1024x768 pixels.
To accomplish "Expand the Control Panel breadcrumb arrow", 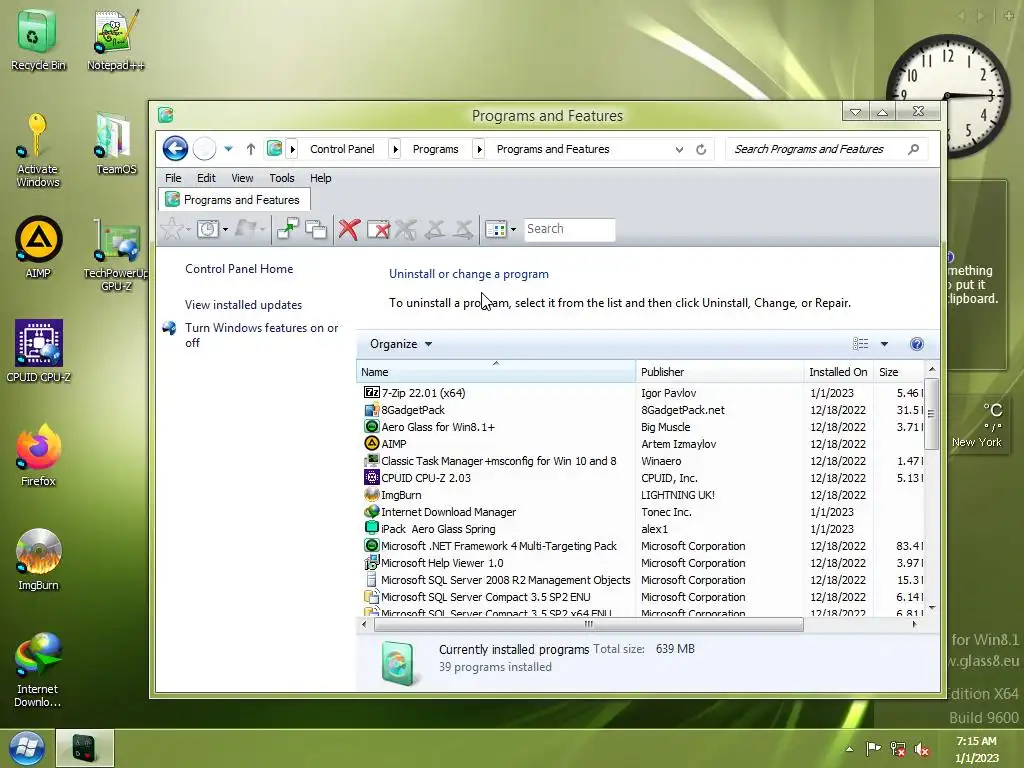I will click(394, 149).
